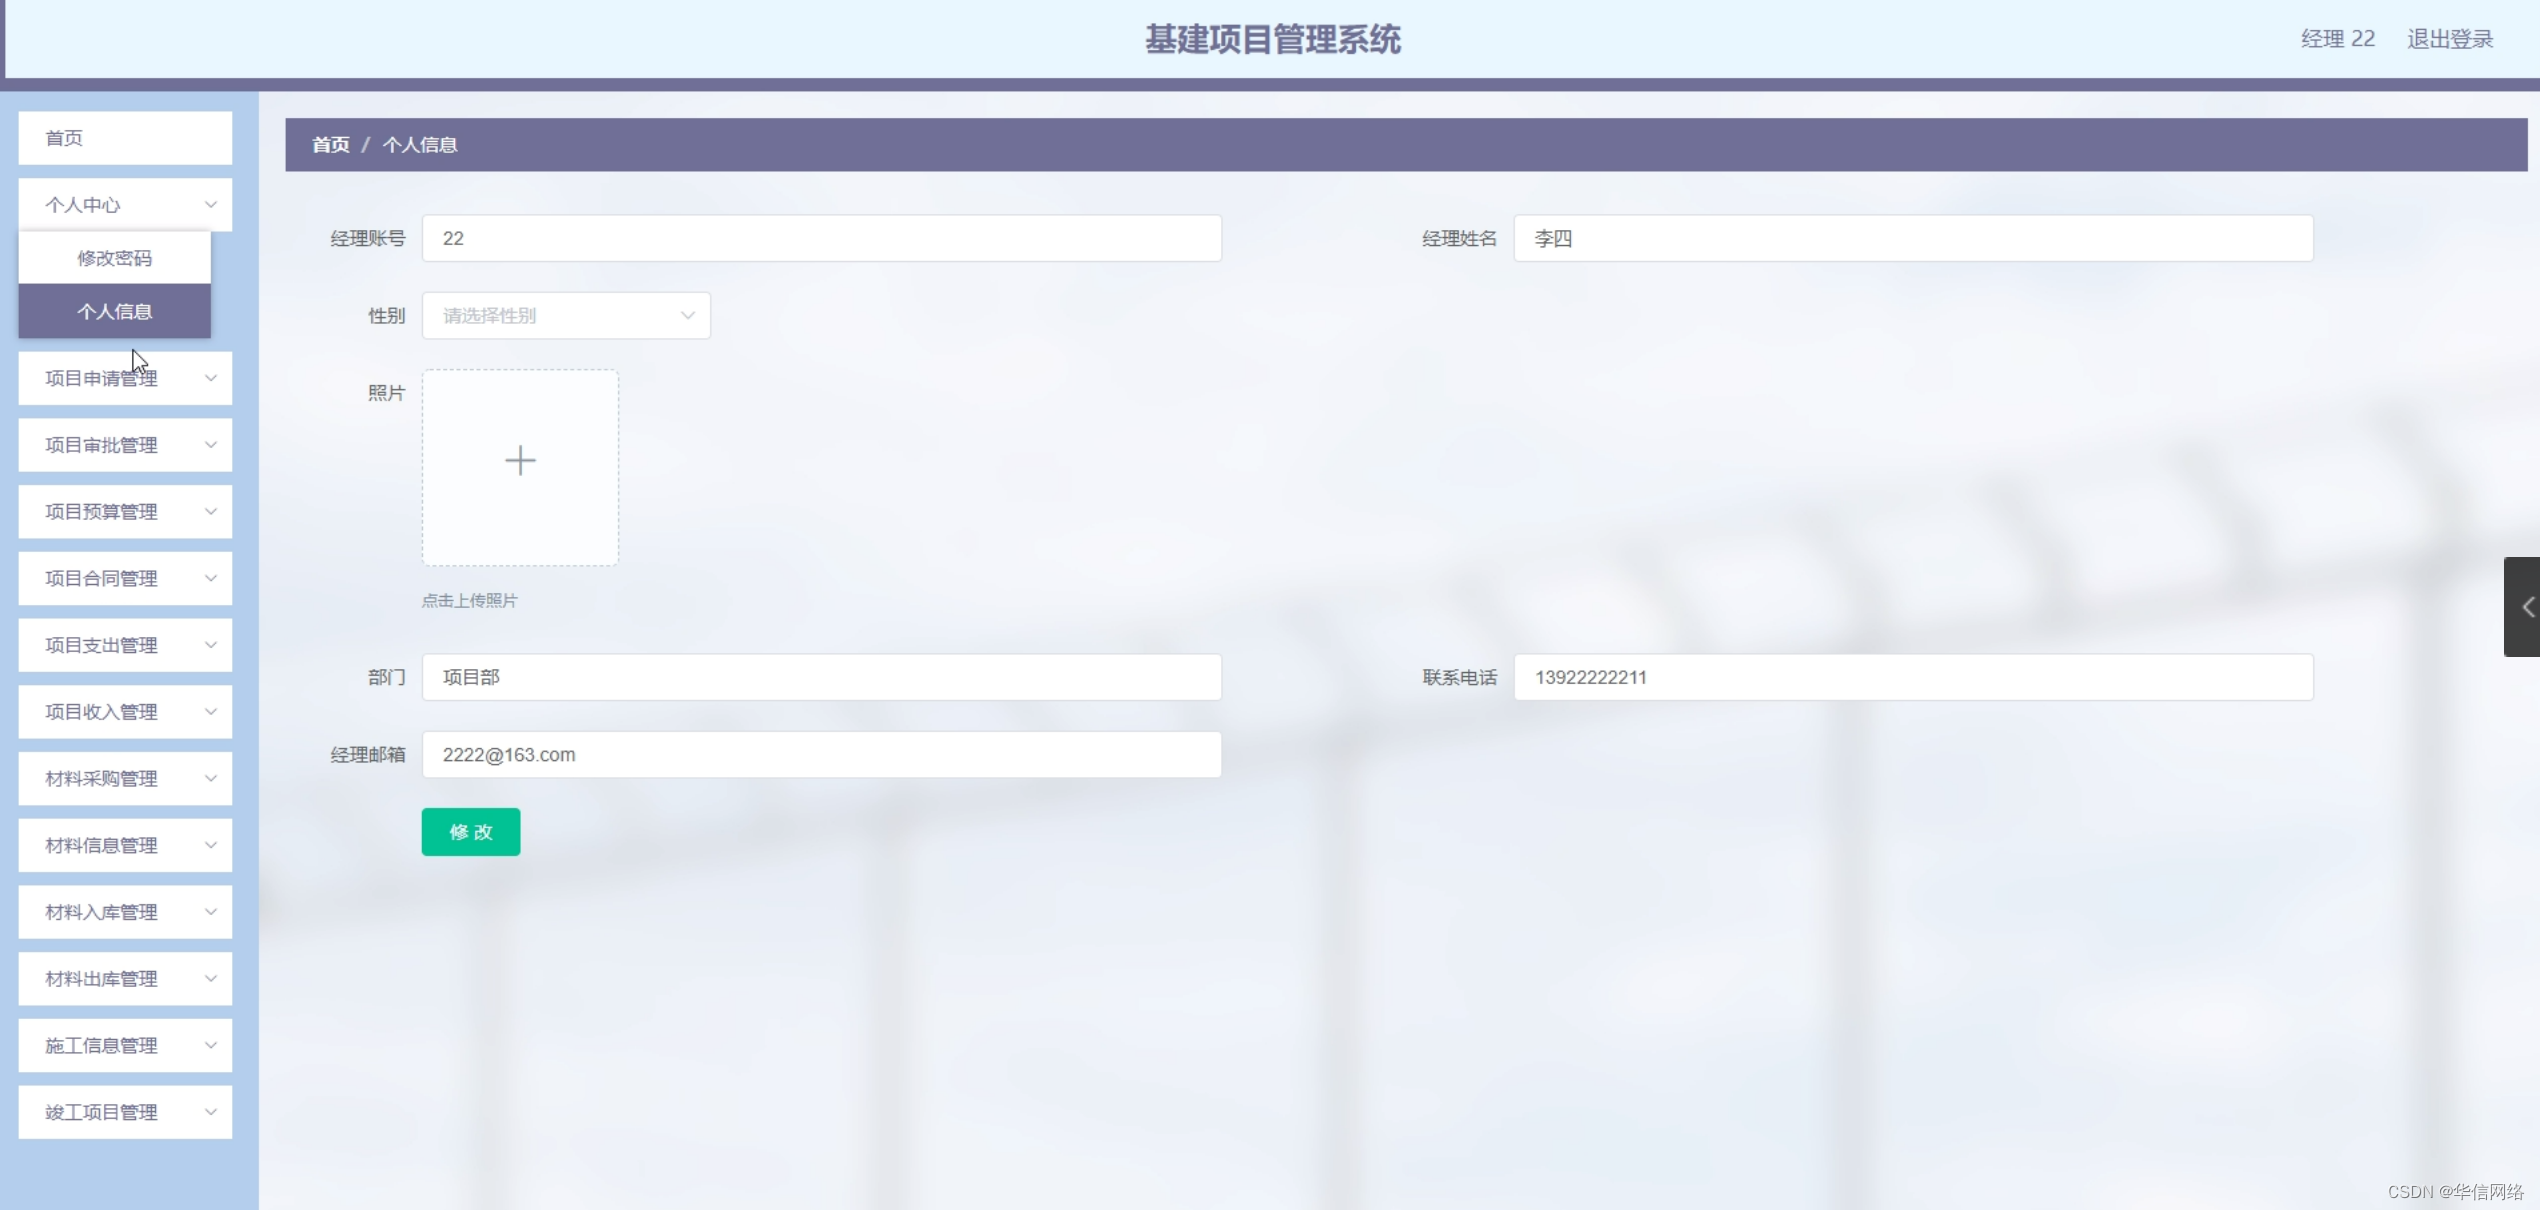The height and width of the screenshot is (1210, 2540).
Task: Open the 性别 selection dropdown
Action: click(x=565, y=315)
